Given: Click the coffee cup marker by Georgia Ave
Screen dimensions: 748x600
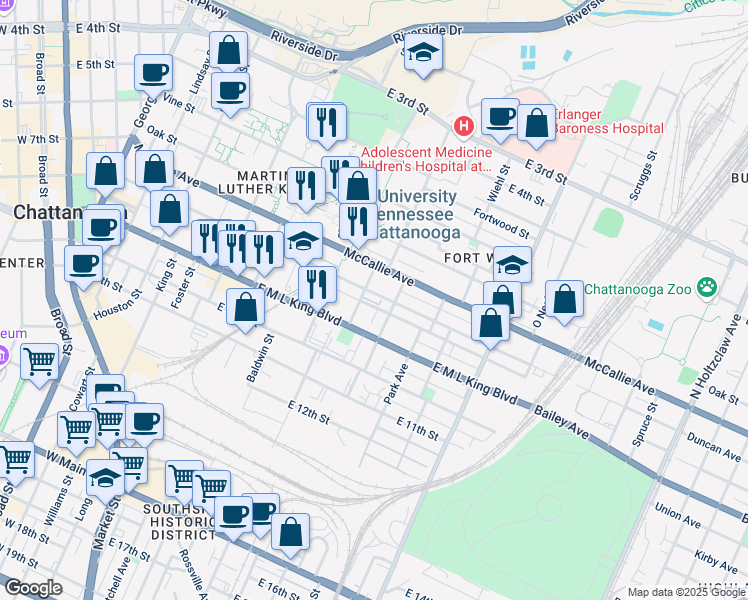Looking at the screenshot, I should coord(153,74).
